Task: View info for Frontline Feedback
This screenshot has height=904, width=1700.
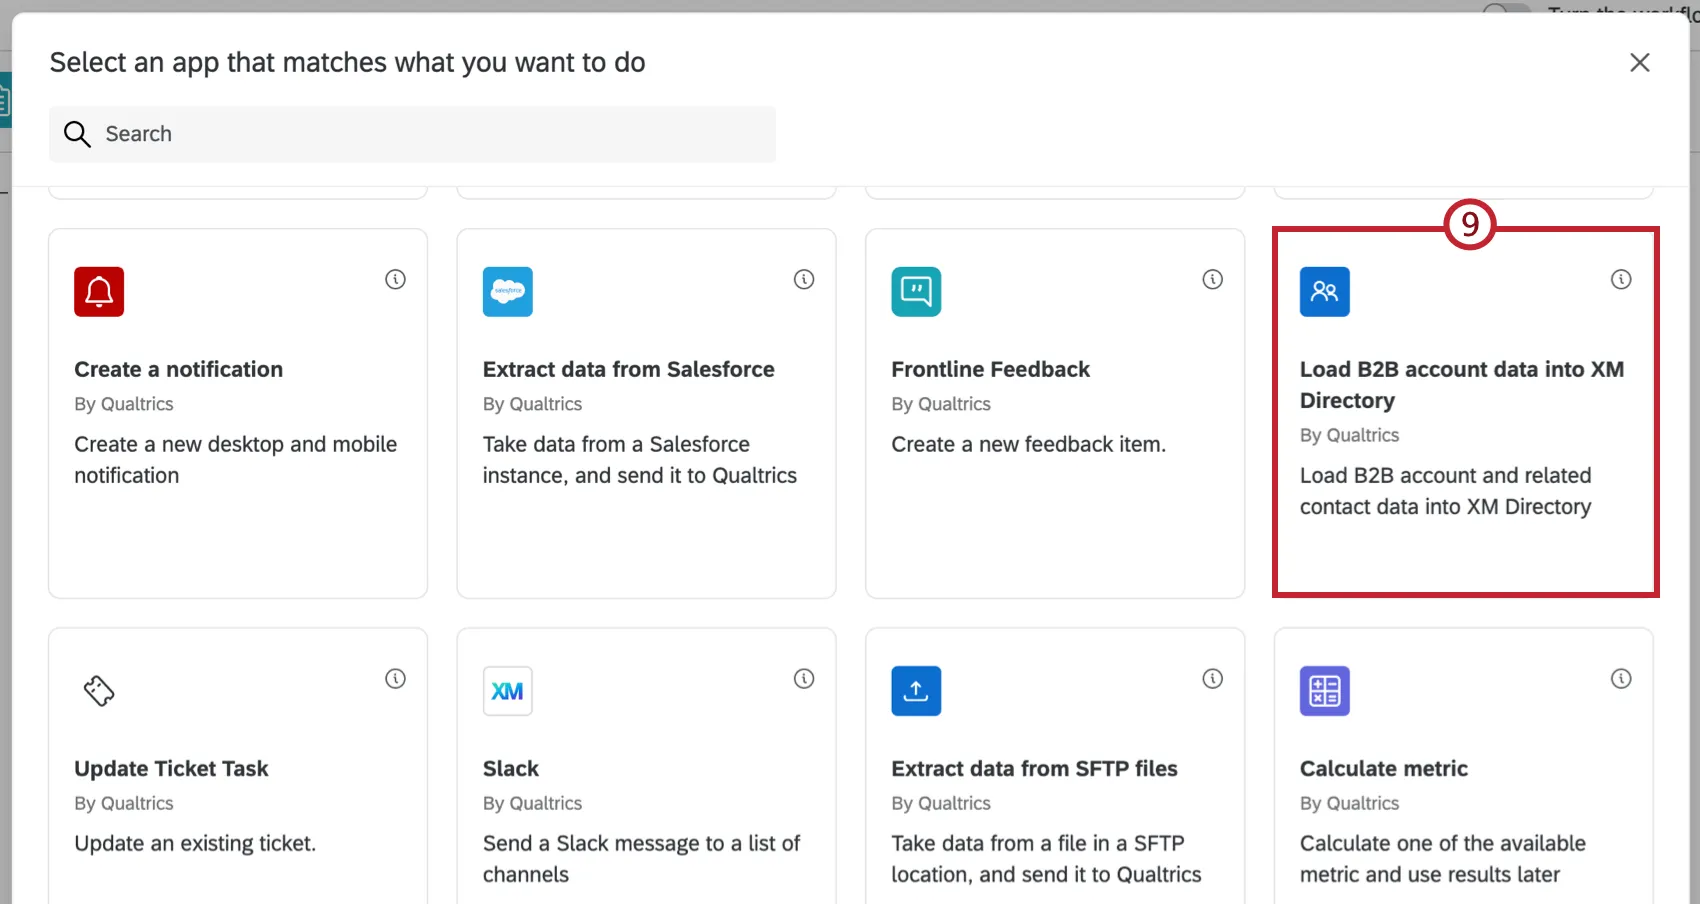Action: [1213, 279]
